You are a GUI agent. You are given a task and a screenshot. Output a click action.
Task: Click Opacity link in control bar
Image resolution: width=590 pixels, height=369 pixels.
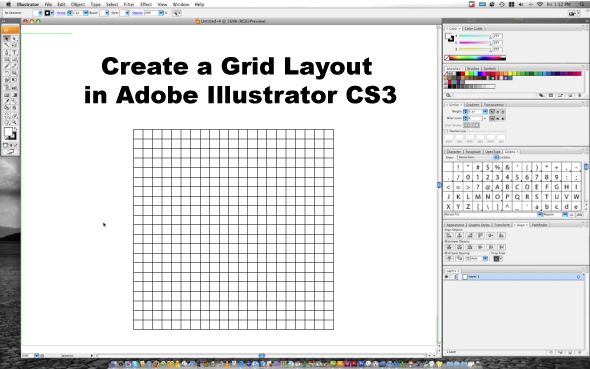point(137,13)
